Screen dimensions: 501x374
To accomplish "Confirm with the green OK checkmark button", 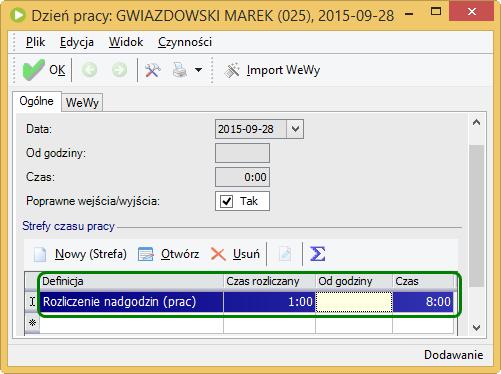I will [x=44, y=70].
